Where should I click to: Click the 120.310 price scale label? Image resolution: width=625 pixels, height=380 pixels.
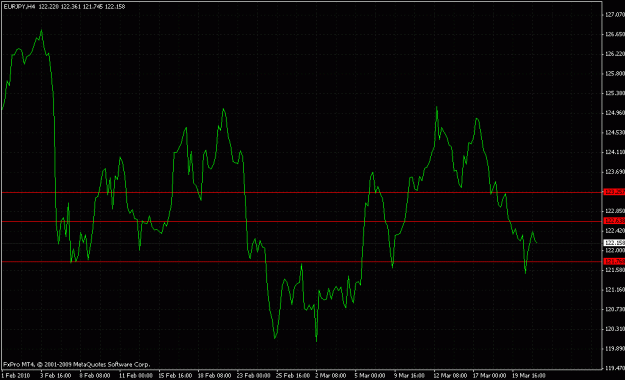[x=615, y=329]
